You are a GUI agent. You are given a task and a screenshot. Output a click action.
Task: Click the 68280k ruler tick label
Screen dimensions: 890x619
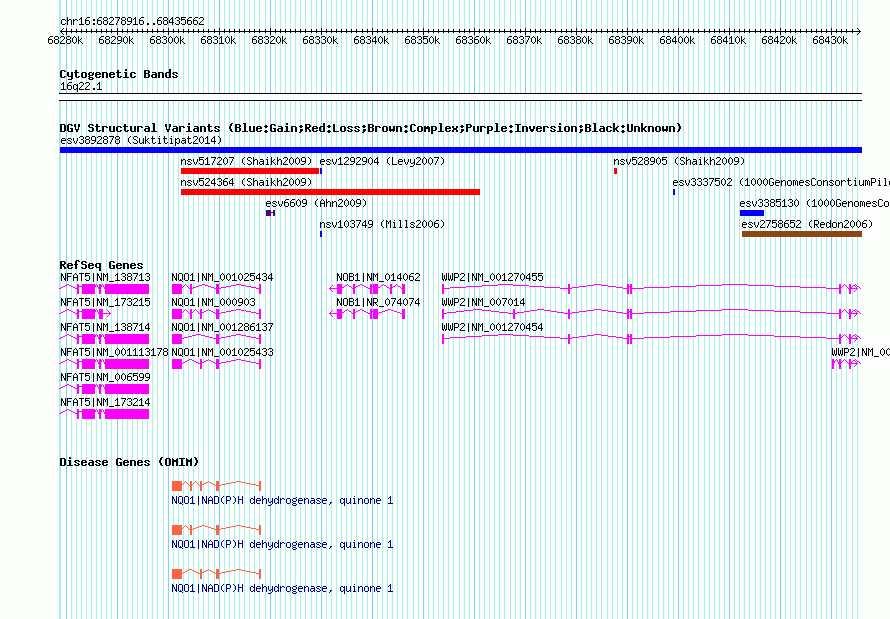pyautogui.click(x=65, y=41)
